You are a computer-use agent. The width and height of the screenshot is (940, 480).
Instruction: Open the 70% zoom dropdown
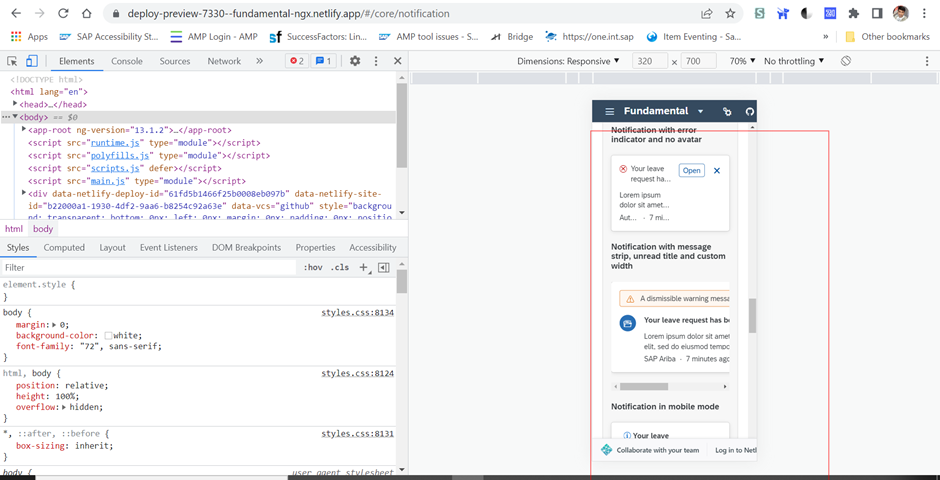coord(742,61)
